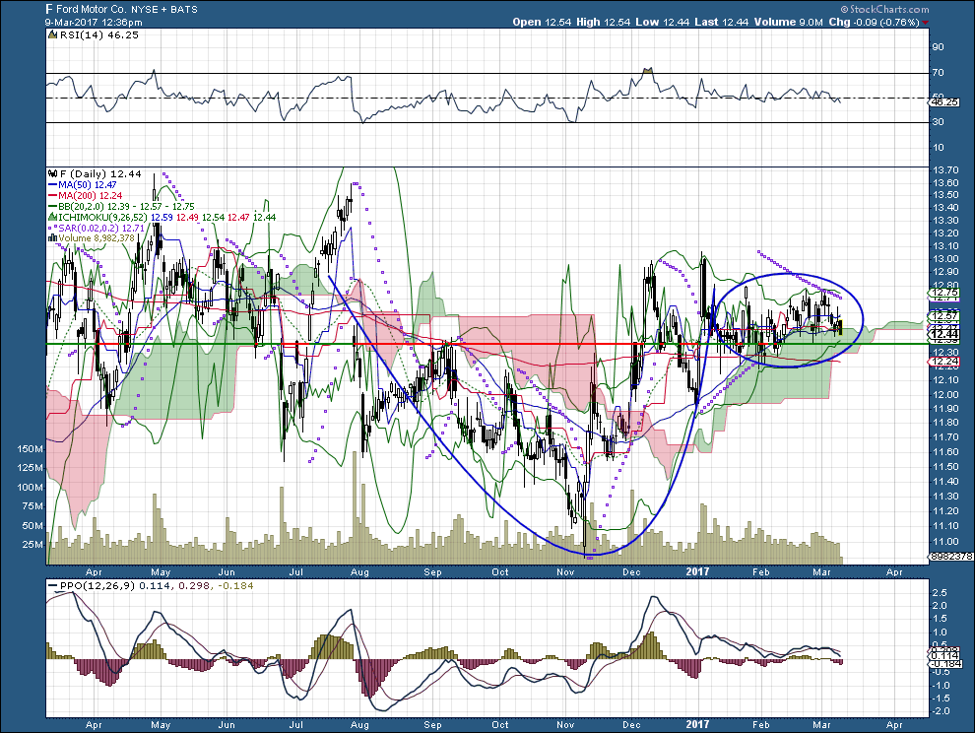The width and height of the screenshot is (975, 733).
Task: Click 2017 on the PPO panel date axis
Action: (x=698, y=725)
